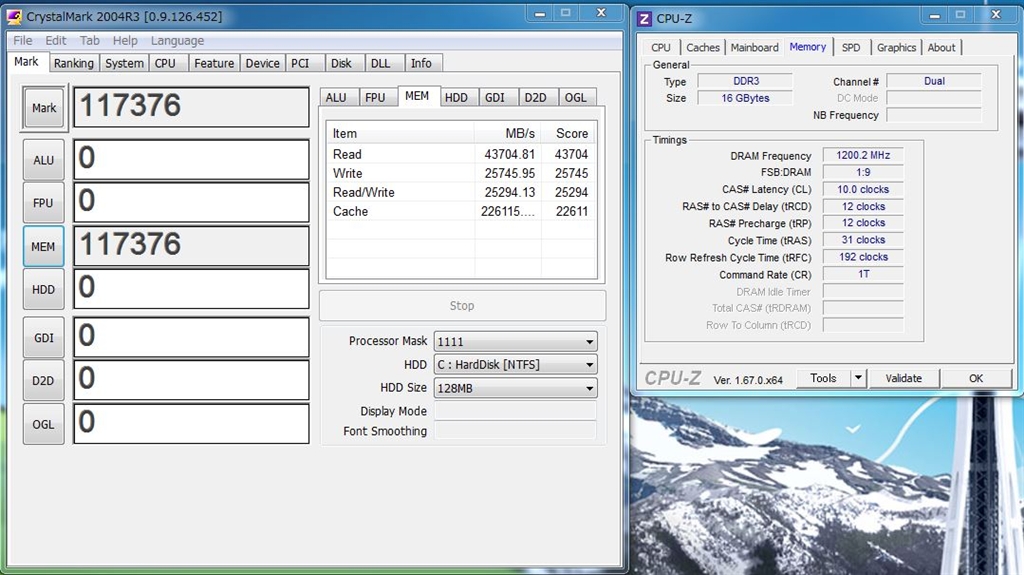Switch to the System tab in CrystalMark

124,63
